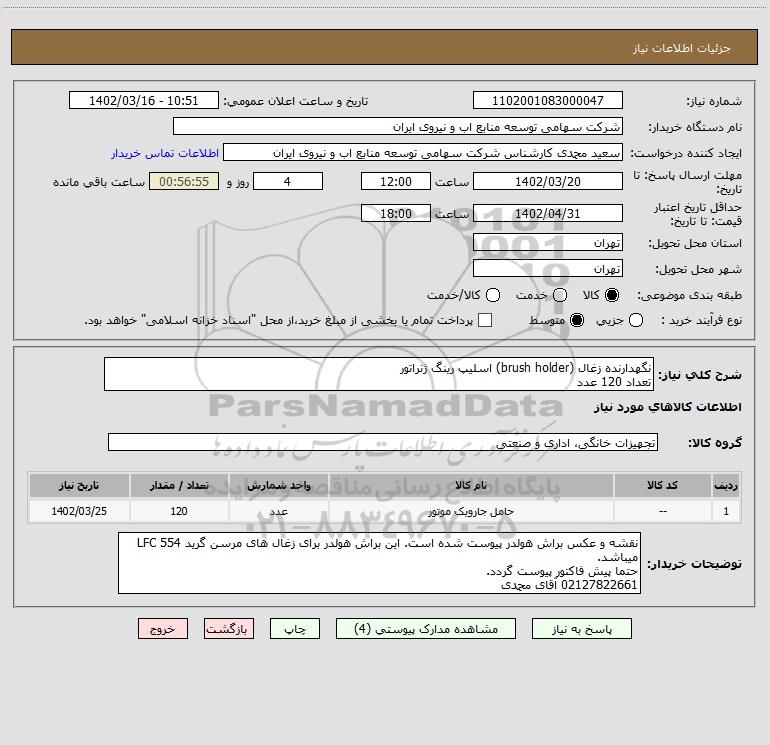Viewport: 770px width, 745px height.
Task: Click item name cell حامل جاروبک موتور
Action: [x=470, y=511]
